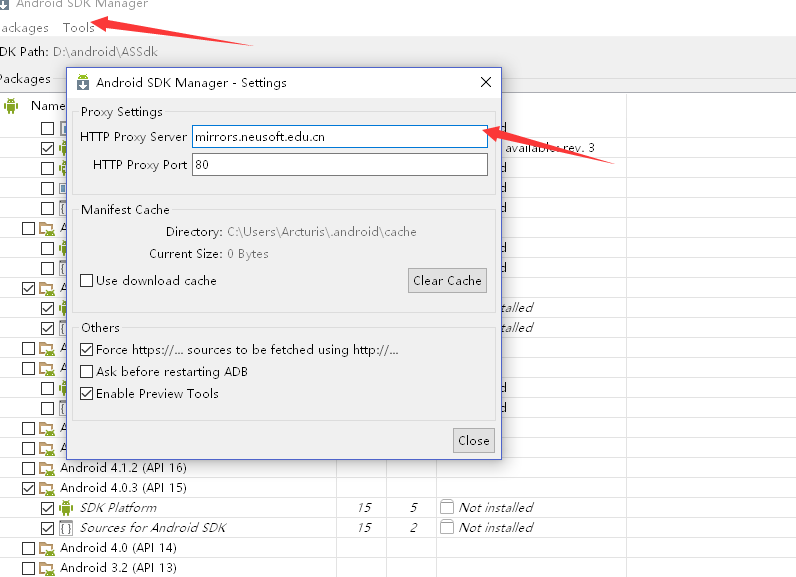Click the revision value 5 in SDK Platform row
Image resolution: width=796 pixels, height=577 pixels.
coord(414,507)
